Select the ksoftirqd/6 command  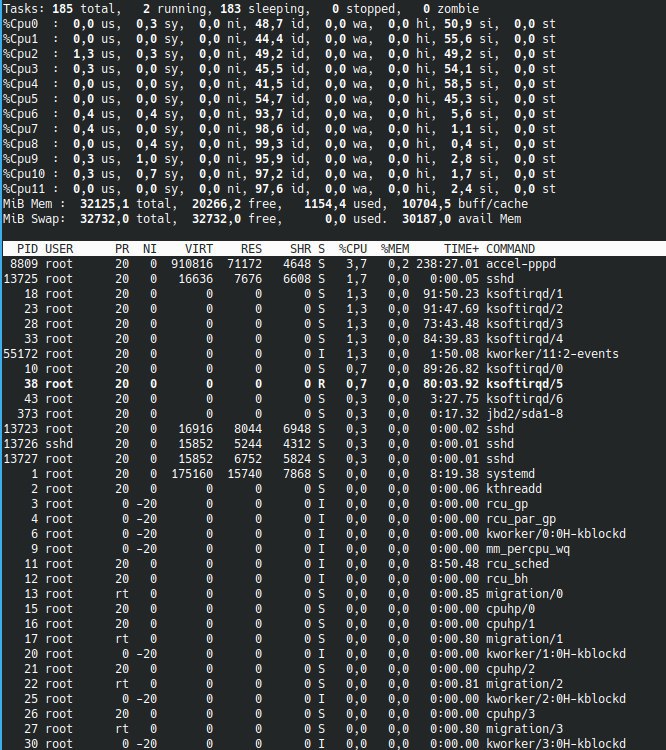click(x=524, y=398)
